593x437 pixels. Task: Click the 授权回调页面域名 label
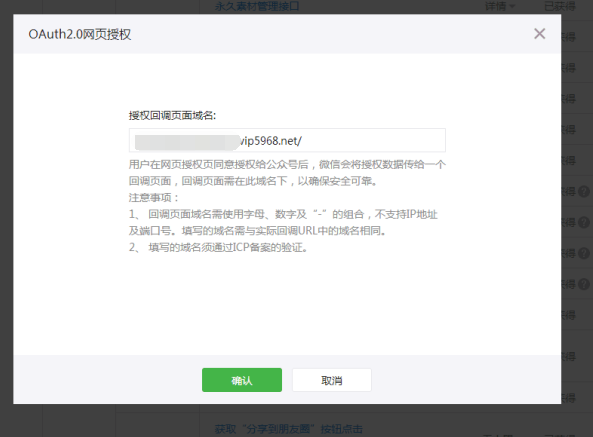[x=172, y=115]
